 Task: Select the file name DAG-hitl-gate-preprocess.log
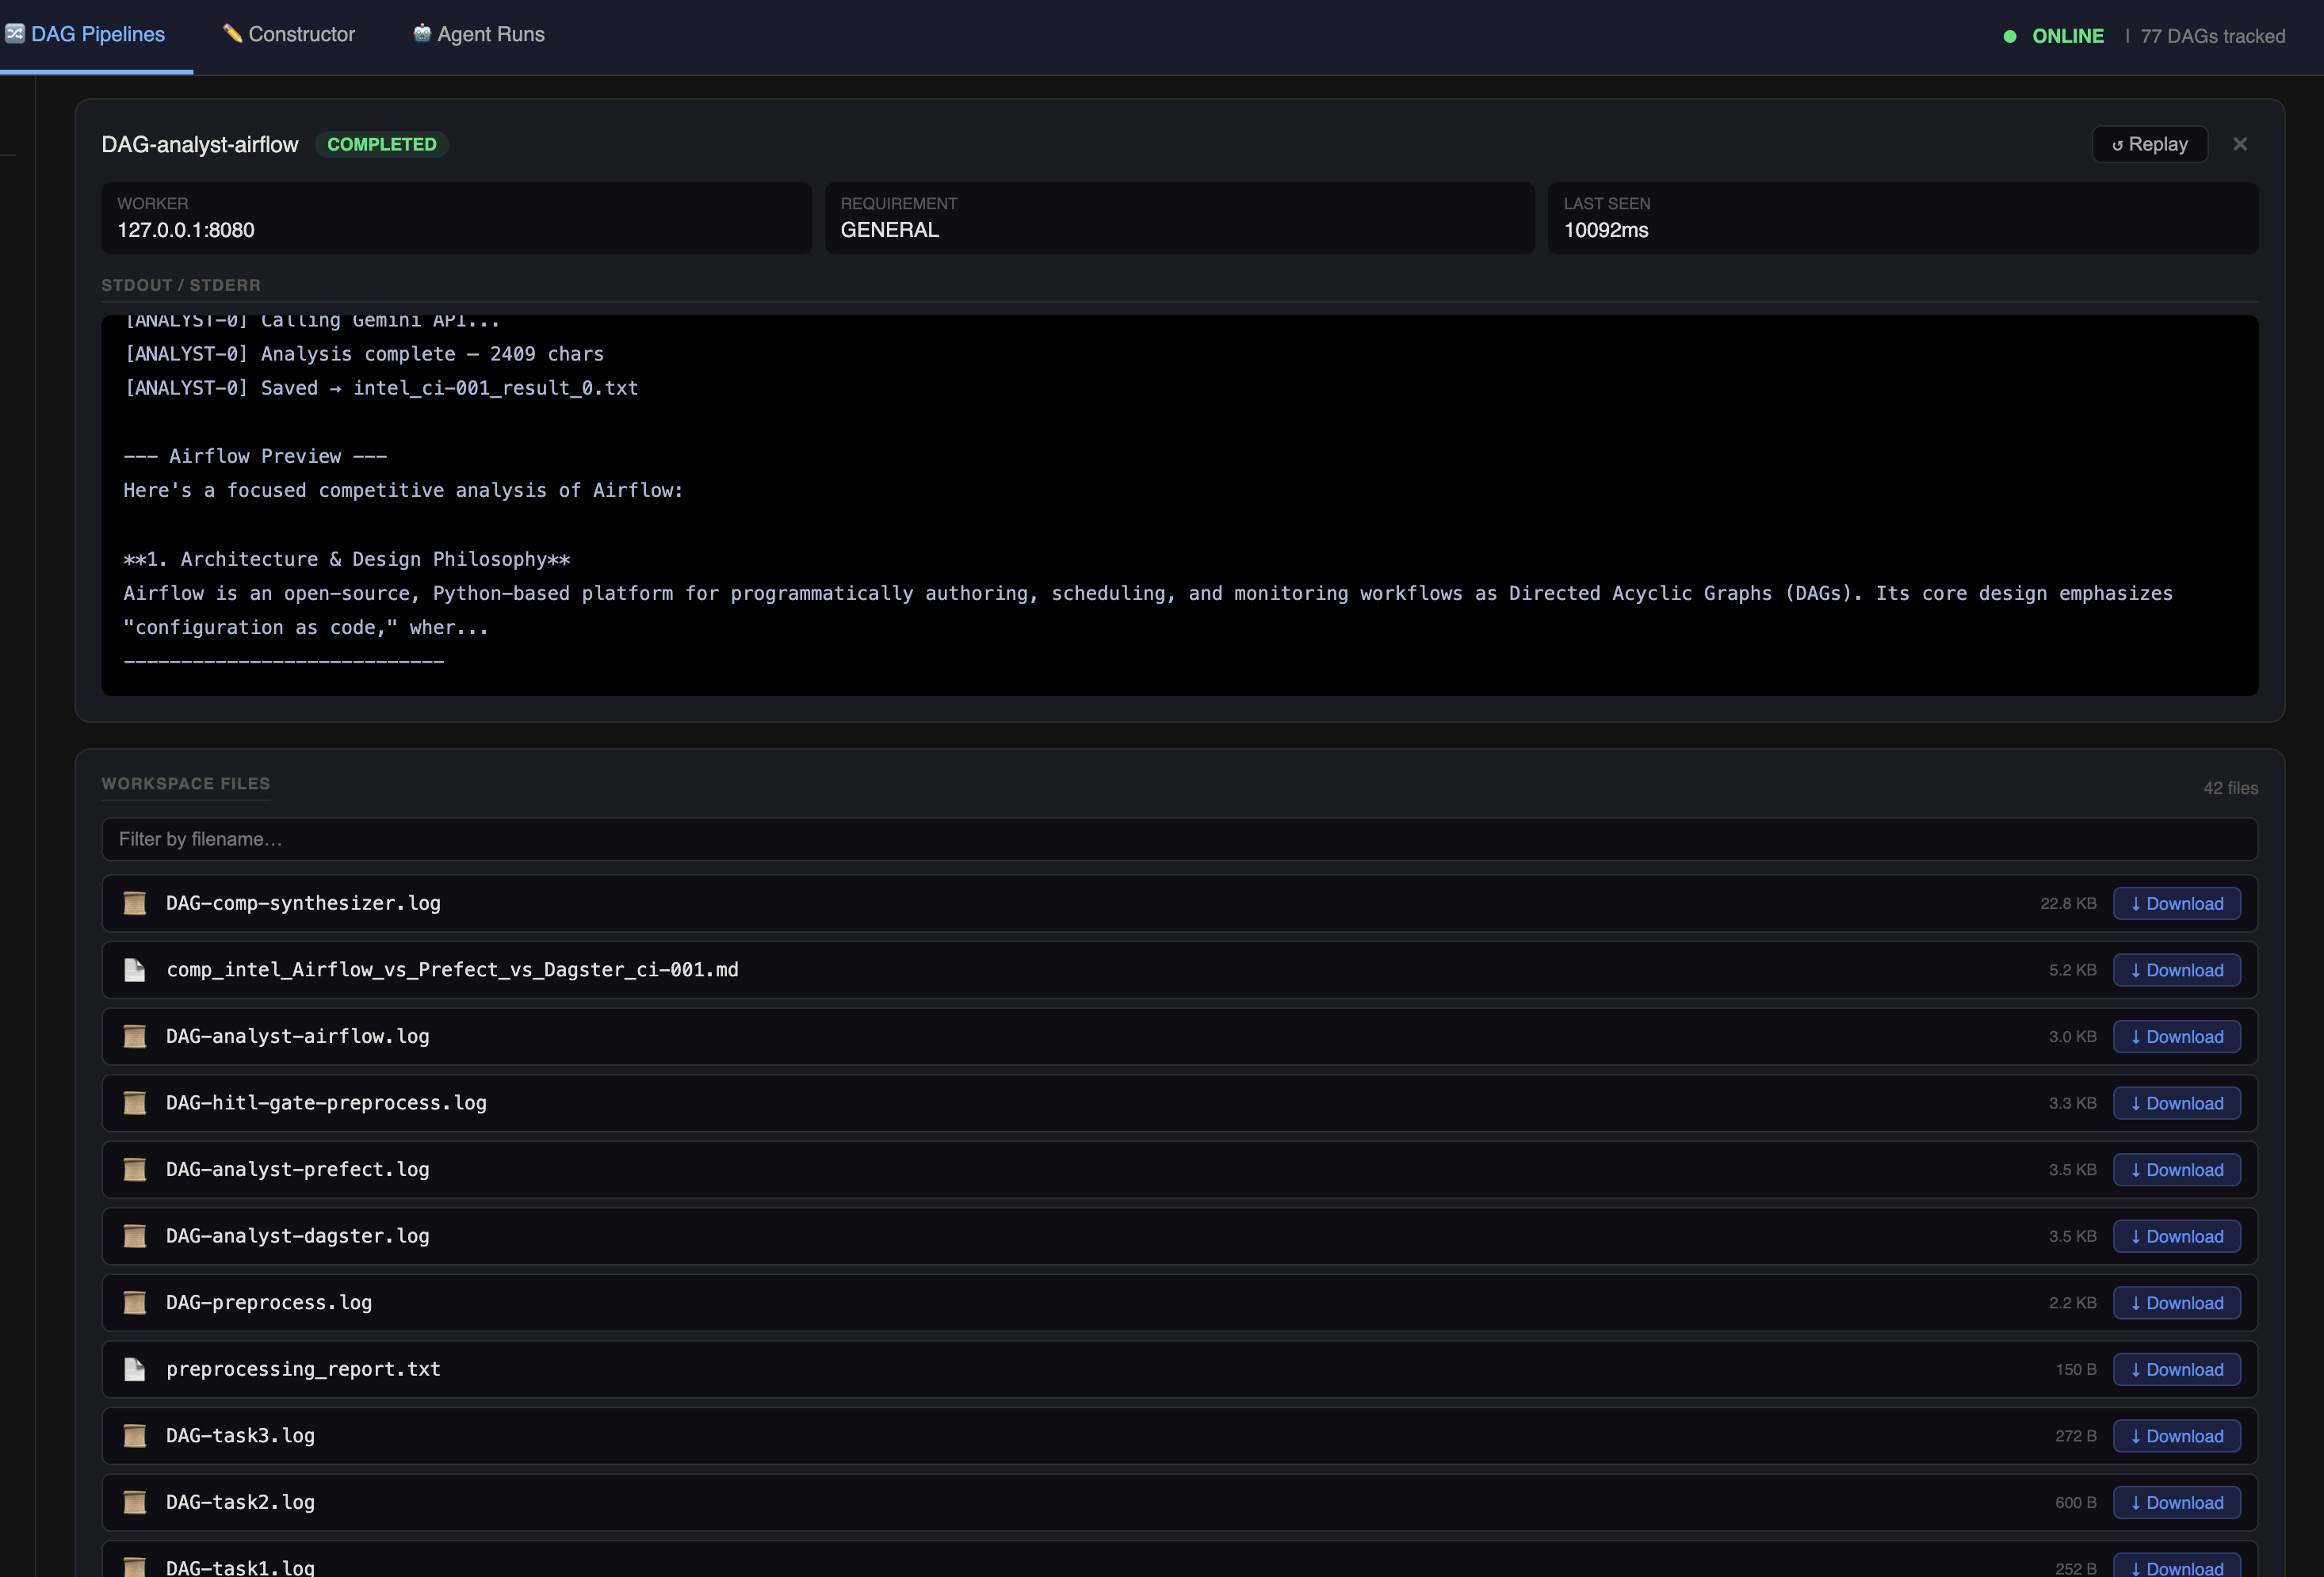[326, 1103]
